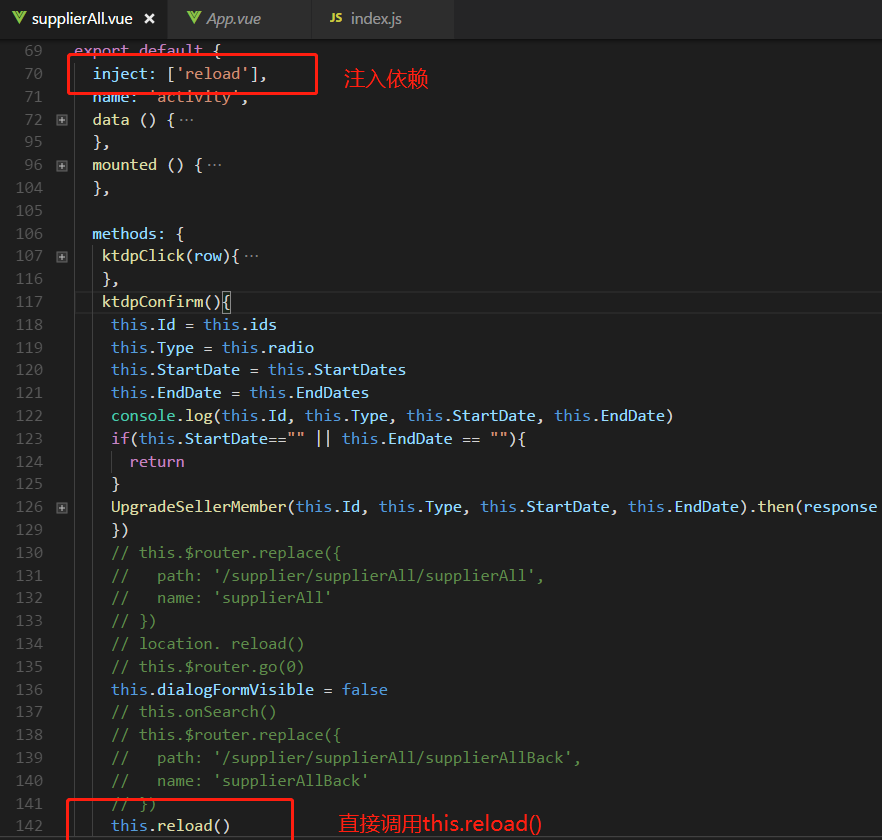Click UpgradeSellerMember call on line 126

pos(199,507)
